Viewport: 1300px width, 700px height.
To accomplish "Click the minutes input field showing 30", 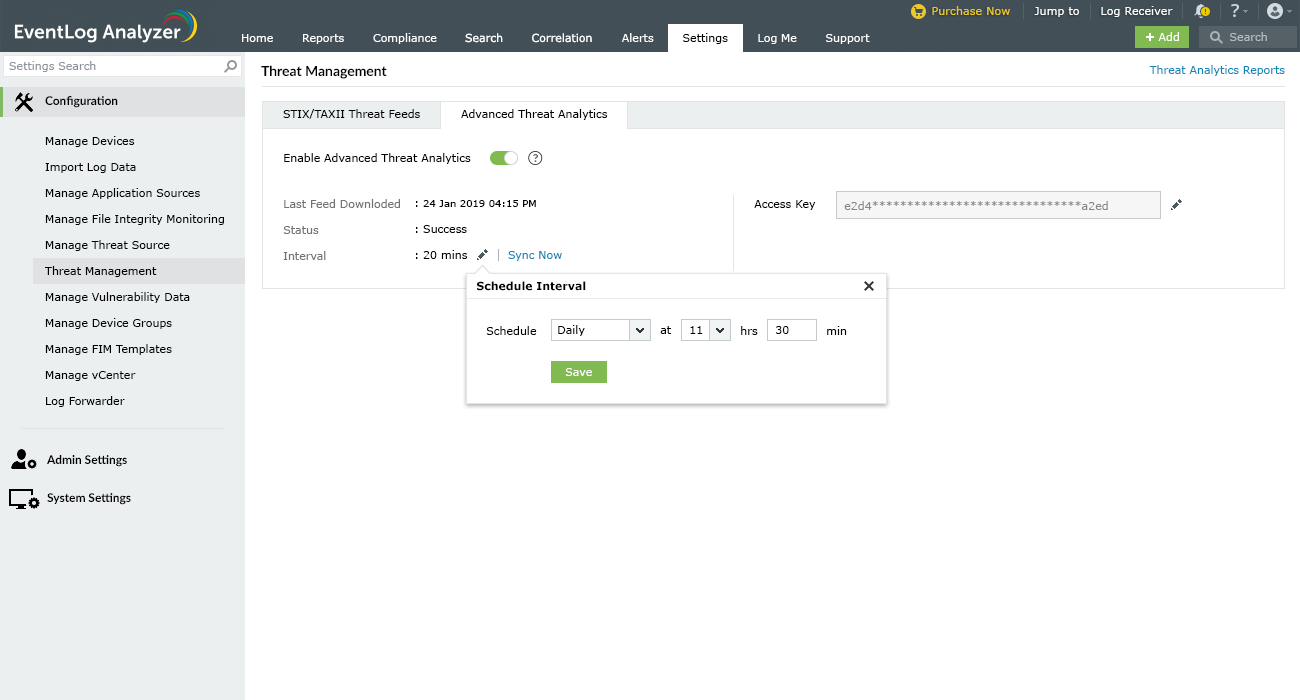I will pos(791,330).
